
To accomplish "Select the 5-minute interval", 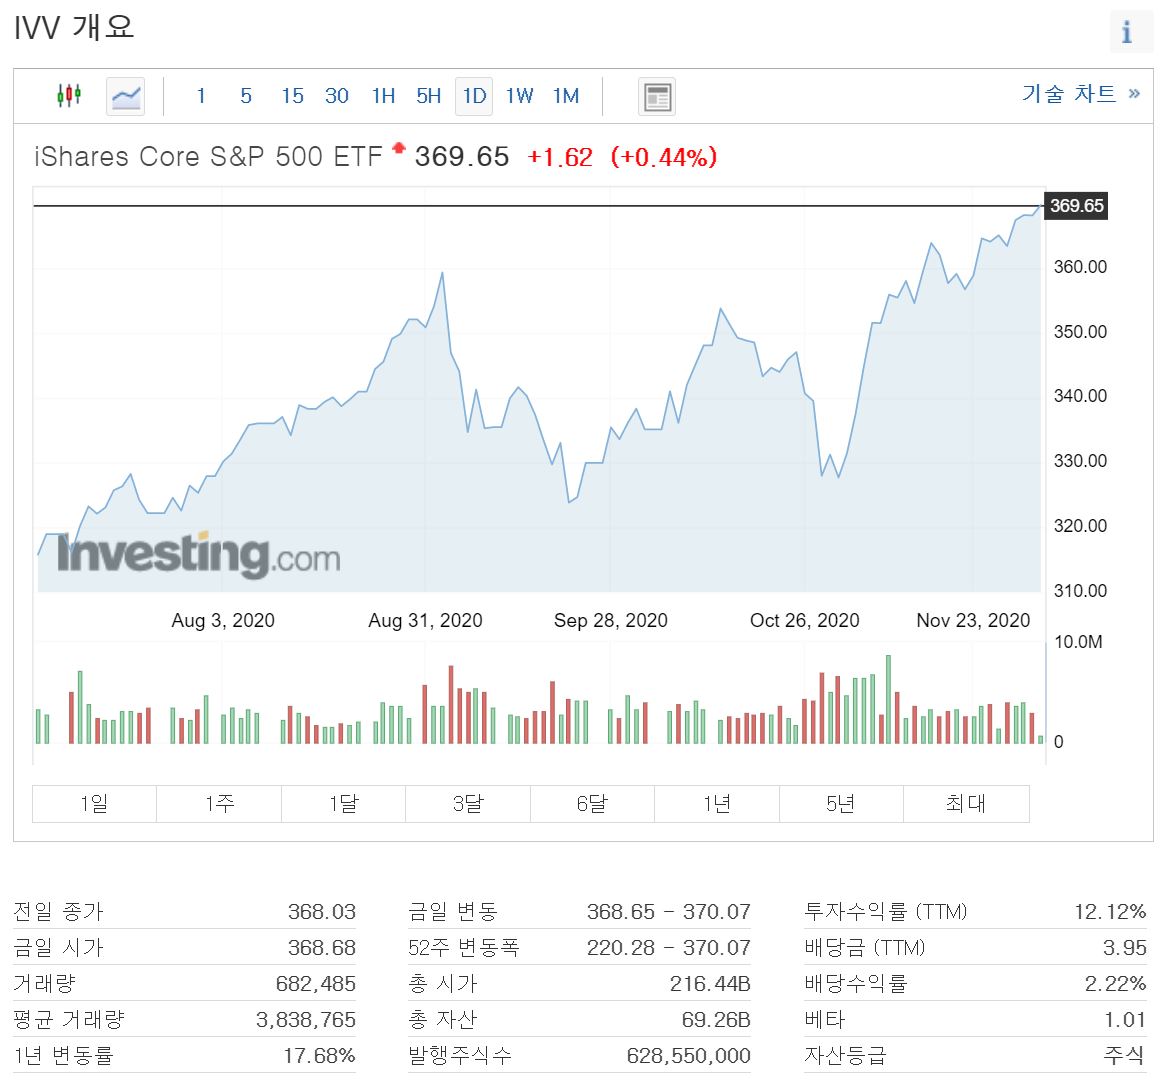I will (245, 96).
